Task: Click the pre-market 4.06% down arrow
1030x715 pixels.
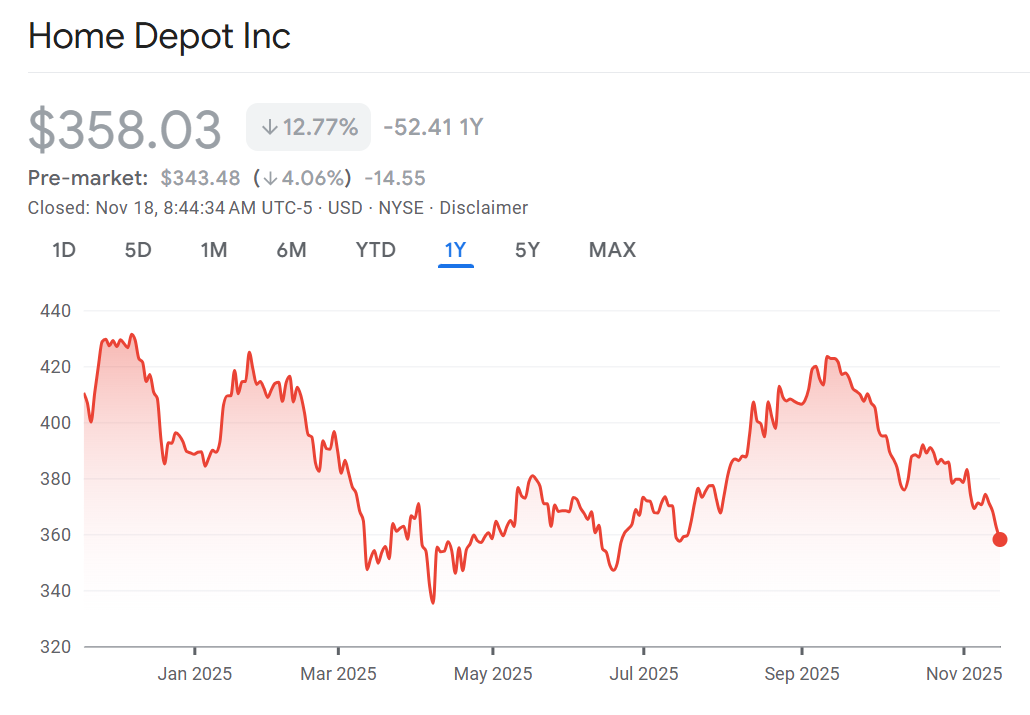Action: pos(270,179)
